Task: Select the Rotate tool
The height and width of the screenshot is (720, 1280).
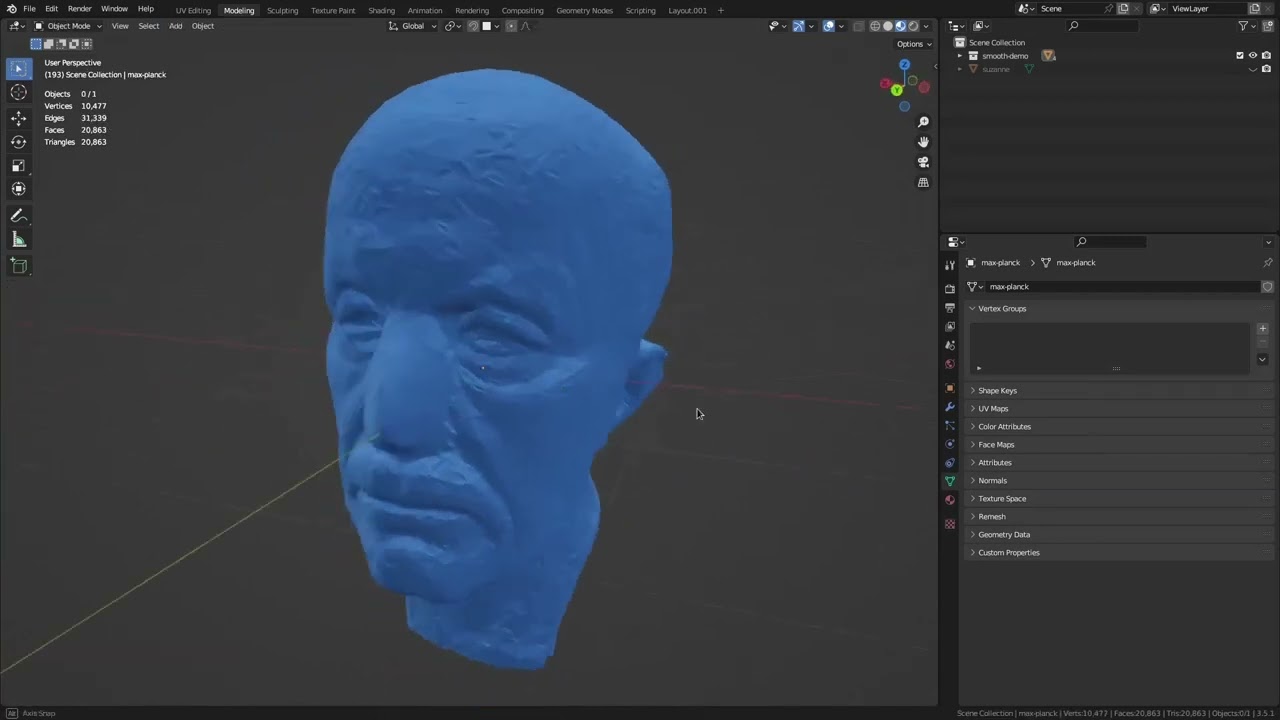Action: coord(18,142)
